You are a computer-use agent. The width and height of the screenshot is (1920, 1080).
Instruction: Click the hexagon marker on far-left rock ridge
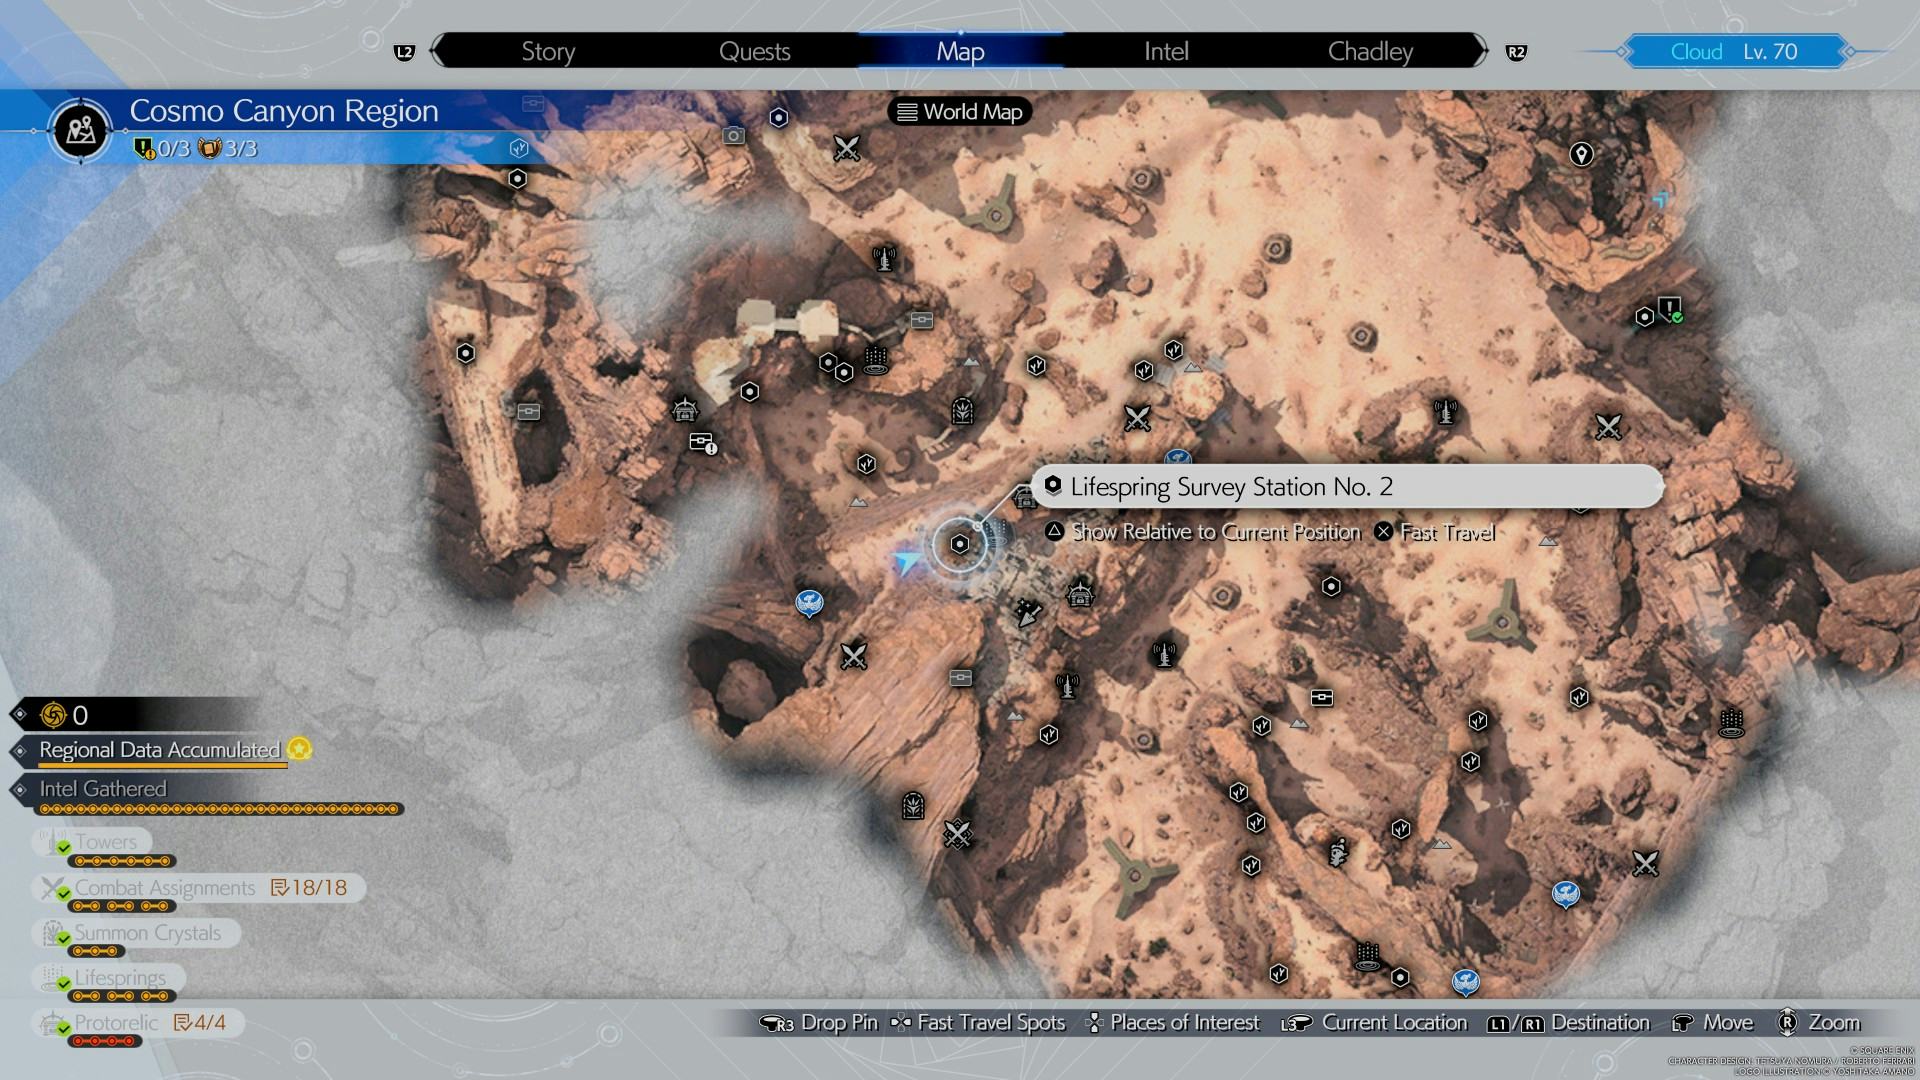(x=465, y=353)
